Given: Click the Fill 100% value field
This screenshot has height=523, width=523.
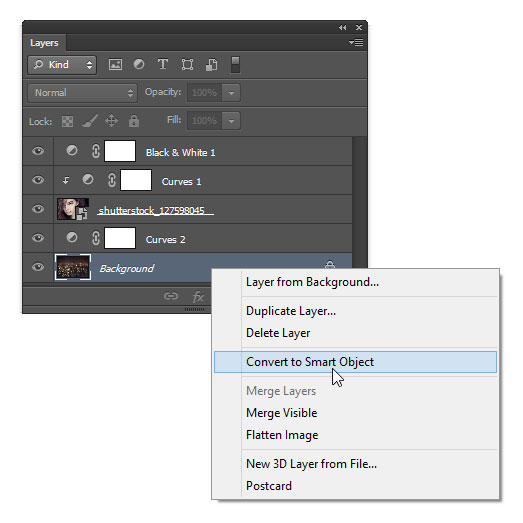Looking at the screenshot, I should click(204, 121).
